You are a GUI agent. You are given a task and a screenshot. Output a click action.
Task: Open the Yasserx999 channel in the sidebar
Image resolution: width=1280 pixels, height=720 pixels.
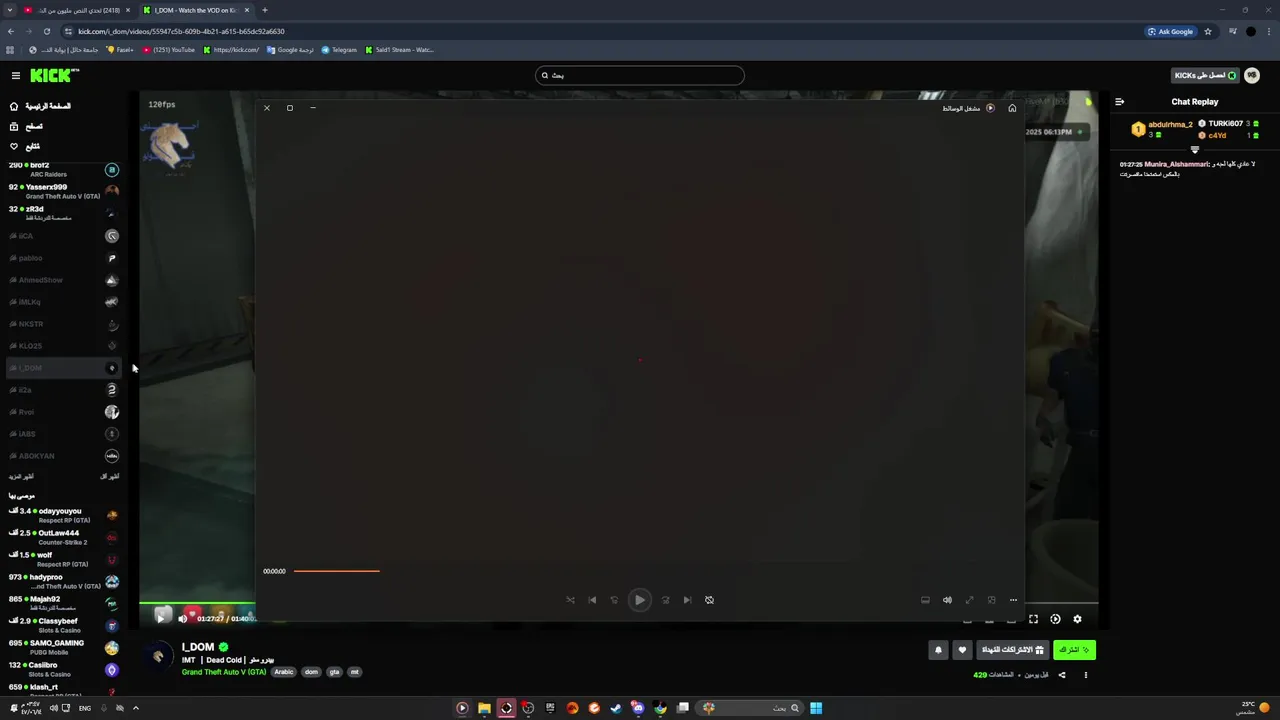coord(64,191)
